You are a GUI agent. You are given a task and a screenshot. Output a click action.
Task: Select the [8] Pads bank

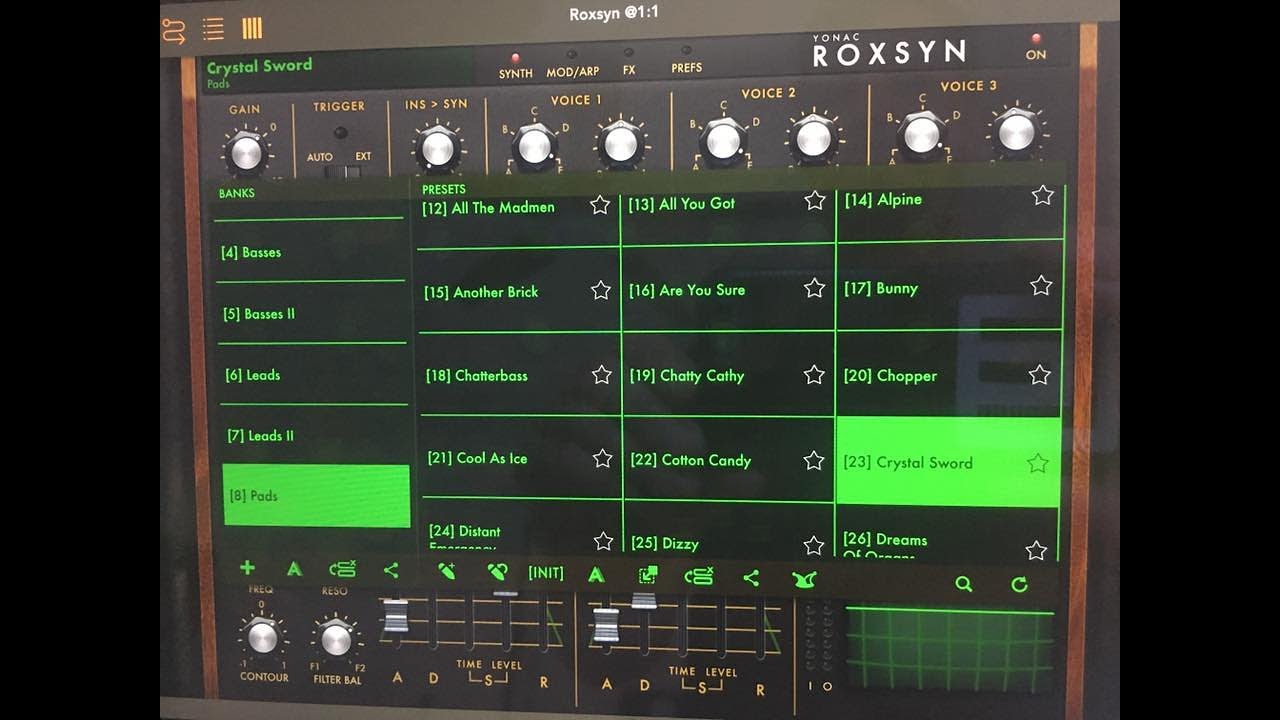[x=316, y=495]
